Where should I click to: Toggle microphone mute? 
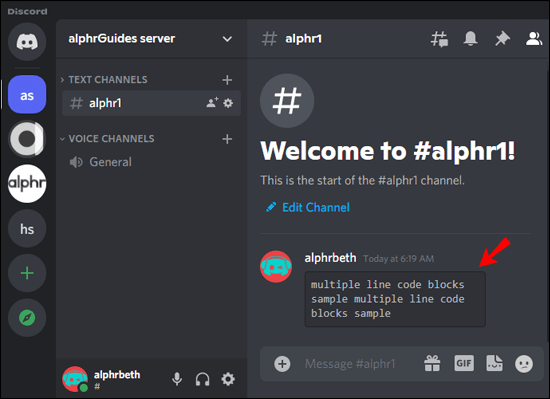coord(177,379)
